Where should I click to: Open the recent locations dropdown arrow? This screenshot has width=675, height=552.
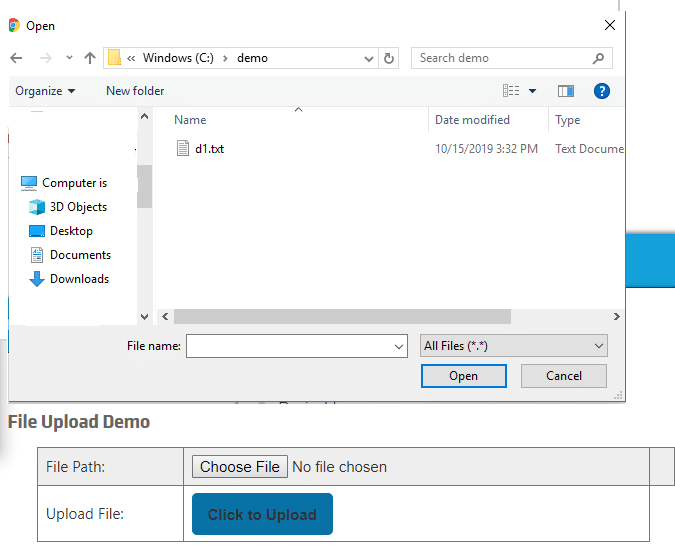tap(69, 58)
